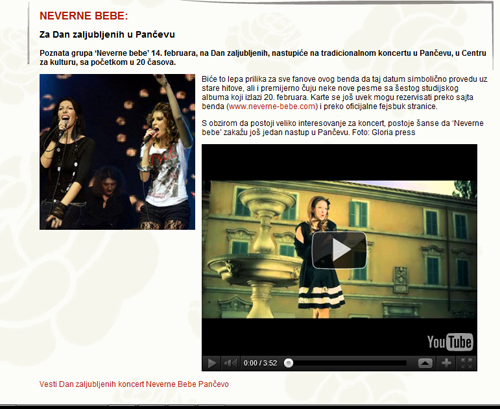Click the small play icon in the player control bar
The height and width of the screenshot is (409, 500).
click(212, 363)
